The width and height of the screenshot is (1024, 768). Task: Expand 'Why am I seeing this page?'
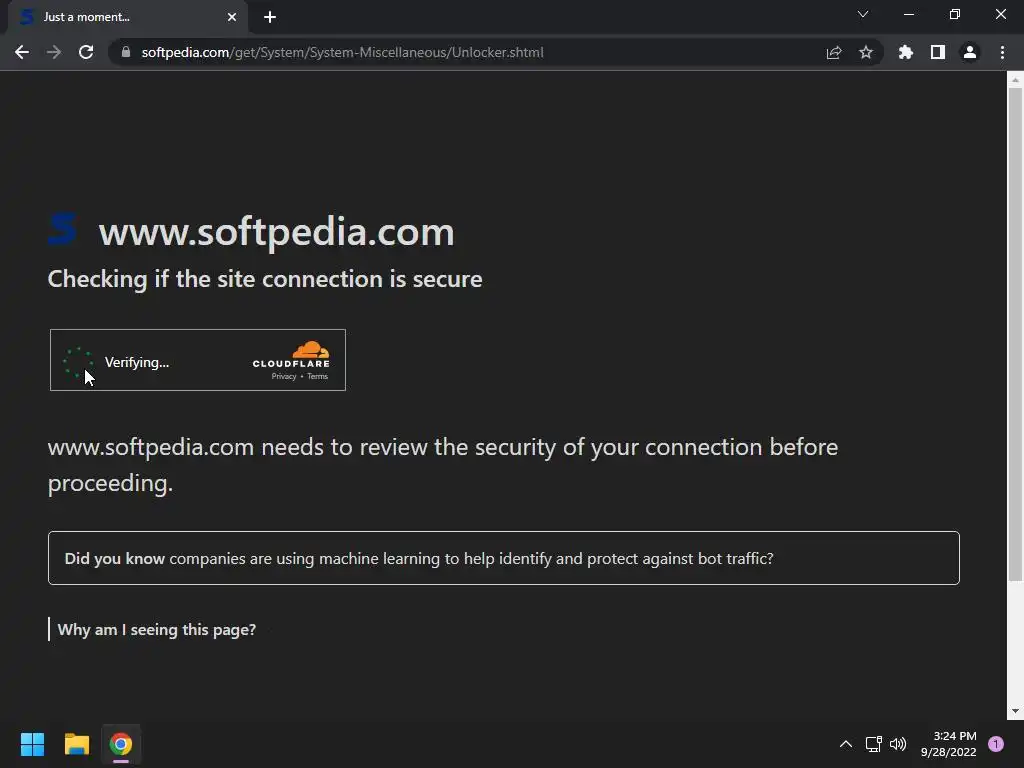tap(157, 629)
